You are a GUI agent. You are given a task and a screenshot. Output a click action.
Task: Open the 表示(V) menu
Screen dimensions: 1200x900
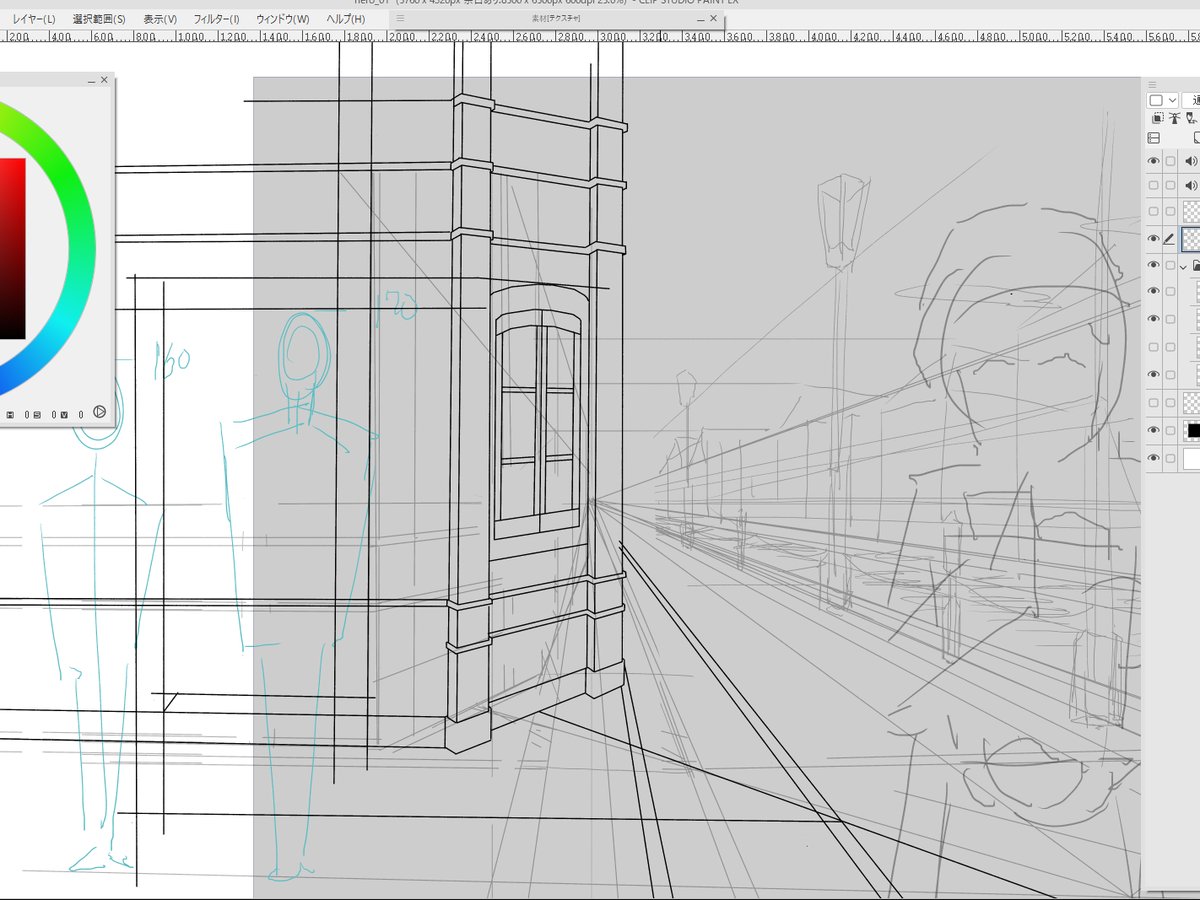pos(160,19)
